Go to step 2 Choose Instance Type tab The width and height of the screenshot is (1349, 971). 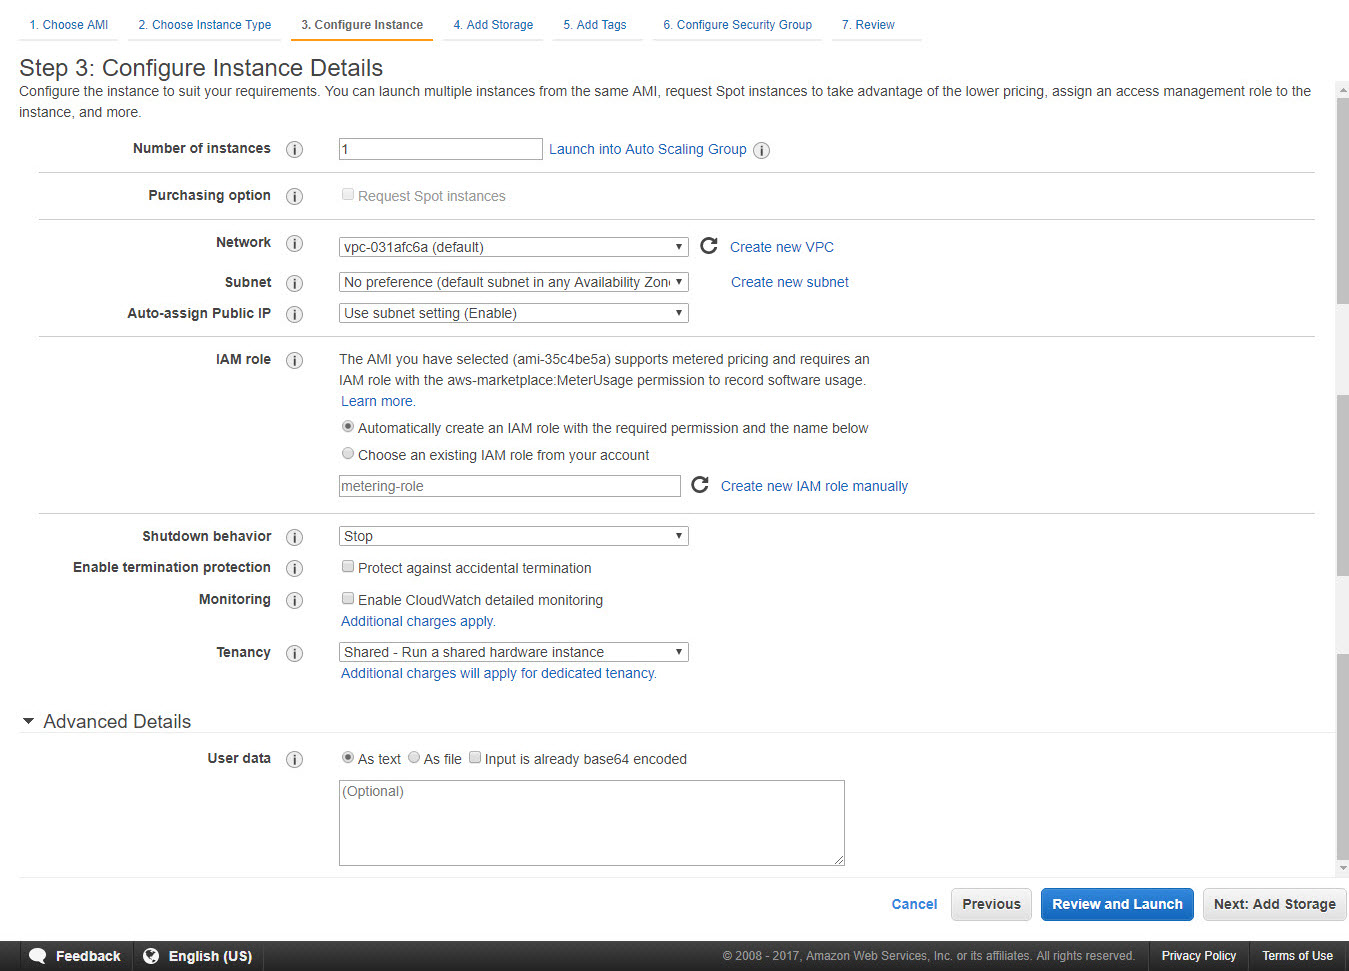[x=205, y=25]
